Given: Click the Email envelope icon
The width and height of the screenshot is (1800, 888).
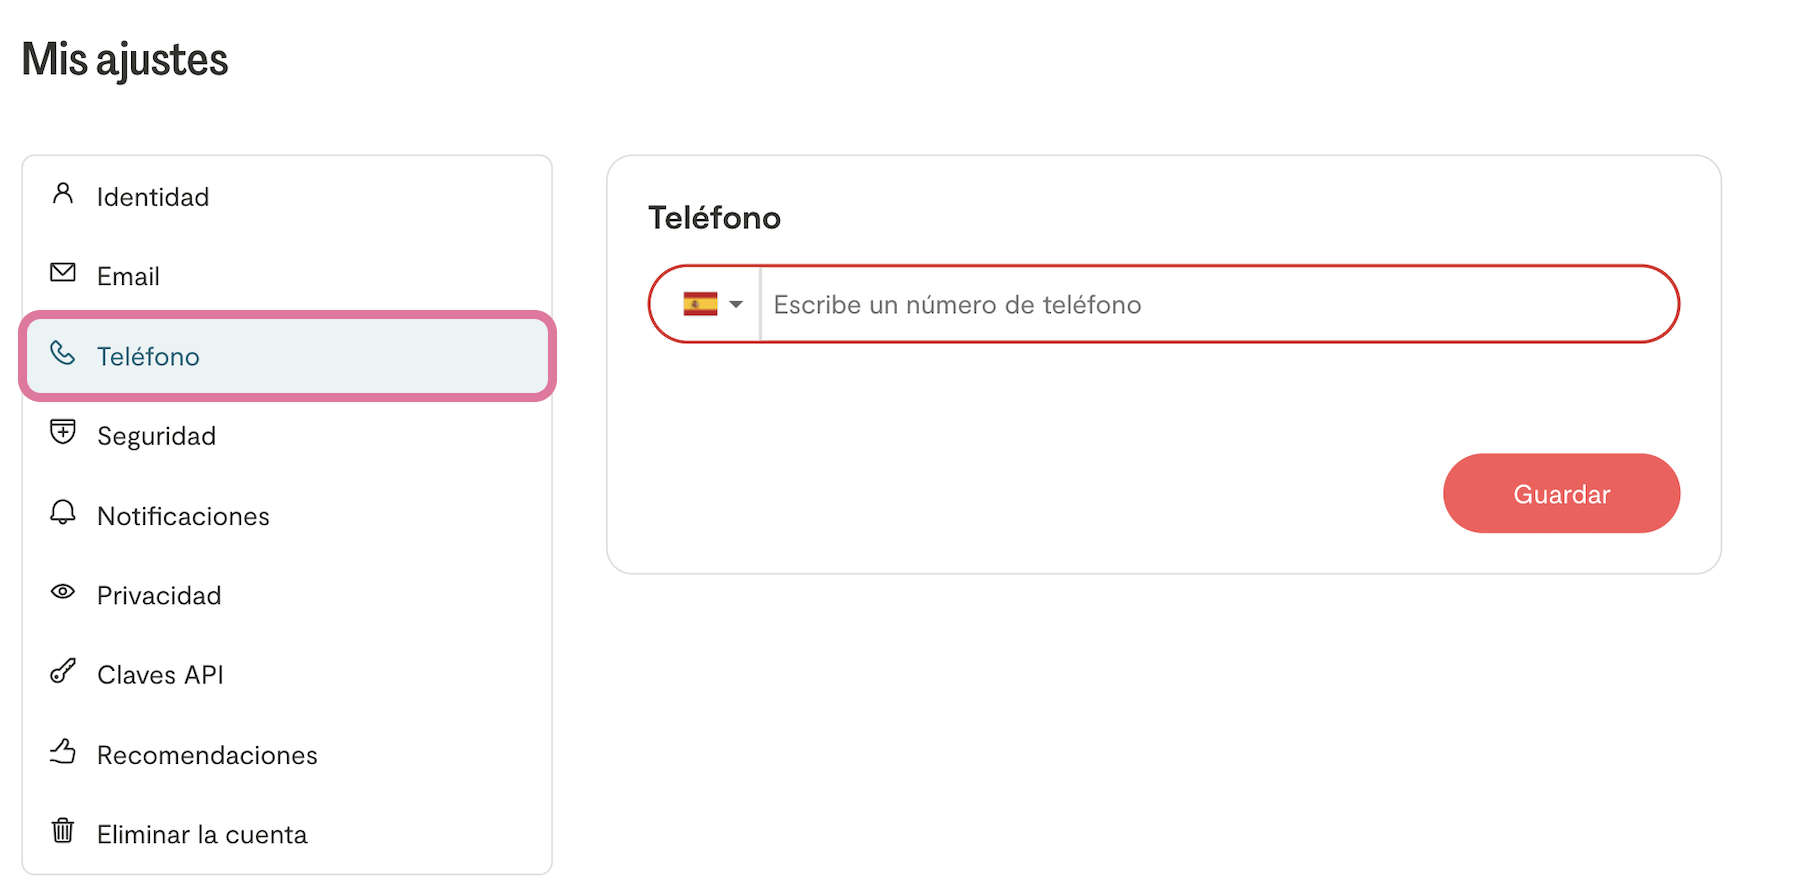Looking at the screenshot, I should [63, 272].
